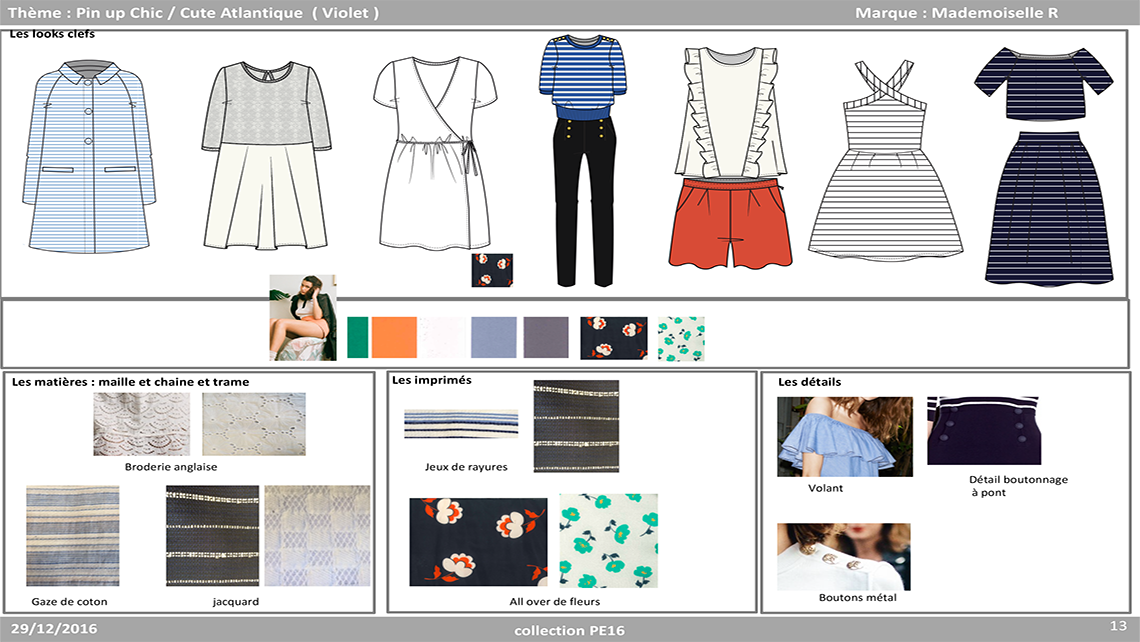Select the gaze de coton fabric photo
Image resolution: width=1140 pixels, height=642 pixels.
73,536
